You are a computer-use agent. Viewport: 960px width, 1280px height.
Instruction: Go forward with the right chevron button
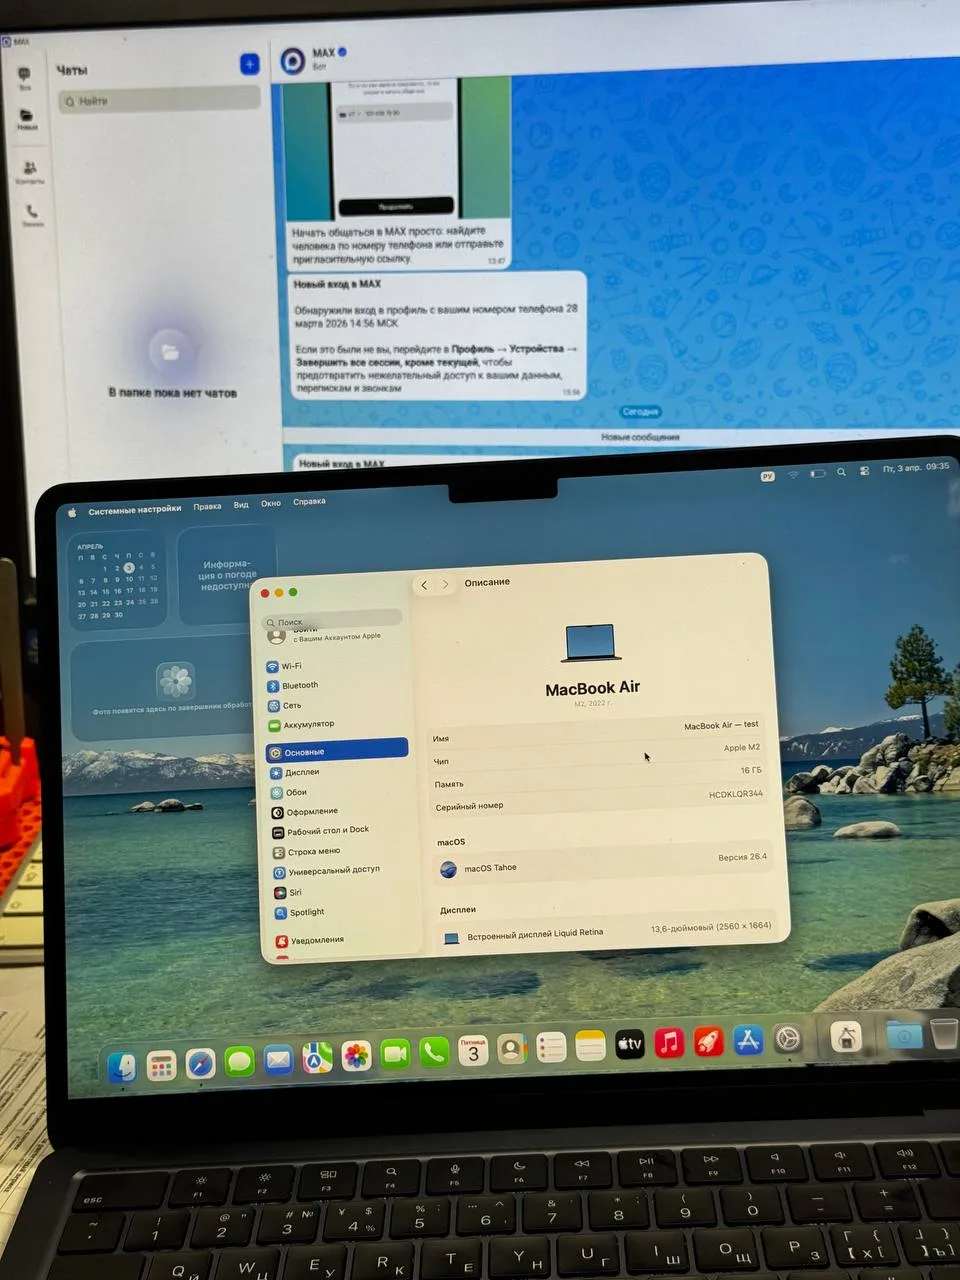tap(446, 584)
